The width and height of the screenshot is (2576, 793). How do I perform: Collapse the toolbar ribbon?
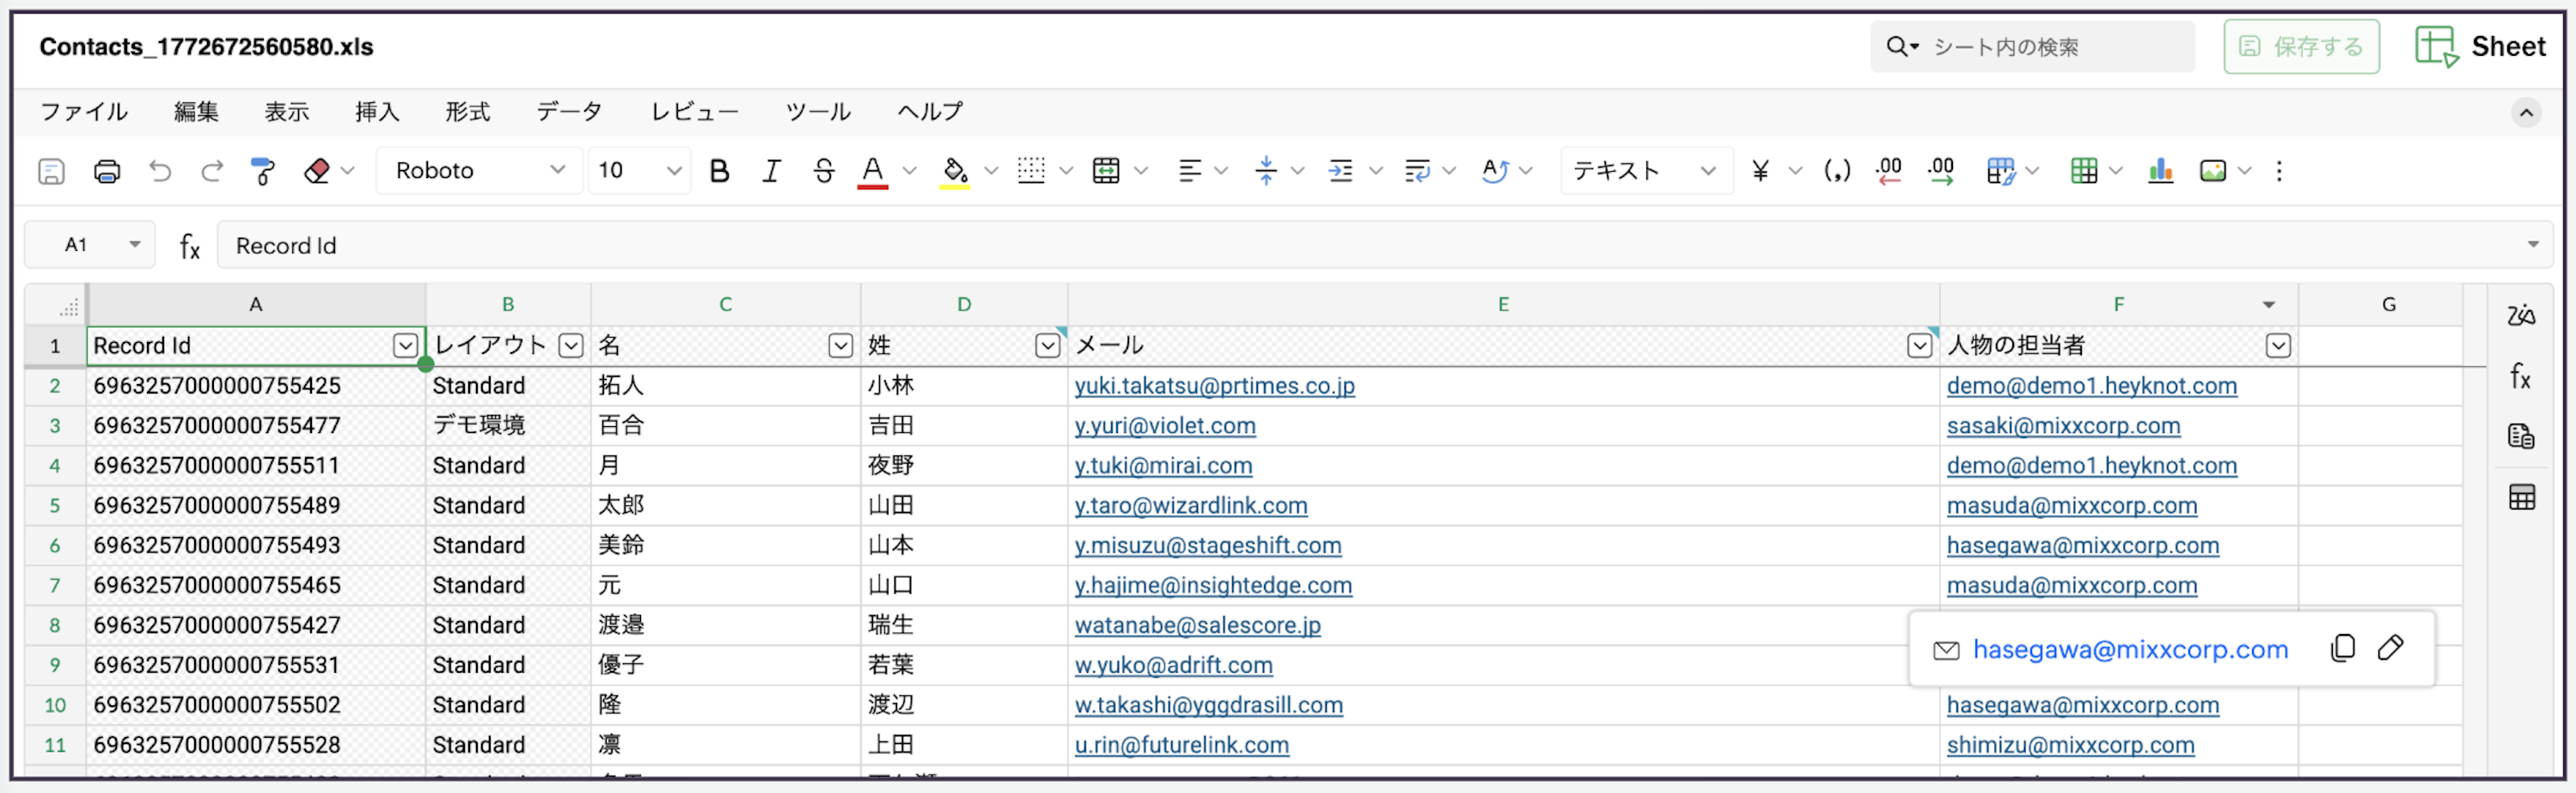point(2526,112)
